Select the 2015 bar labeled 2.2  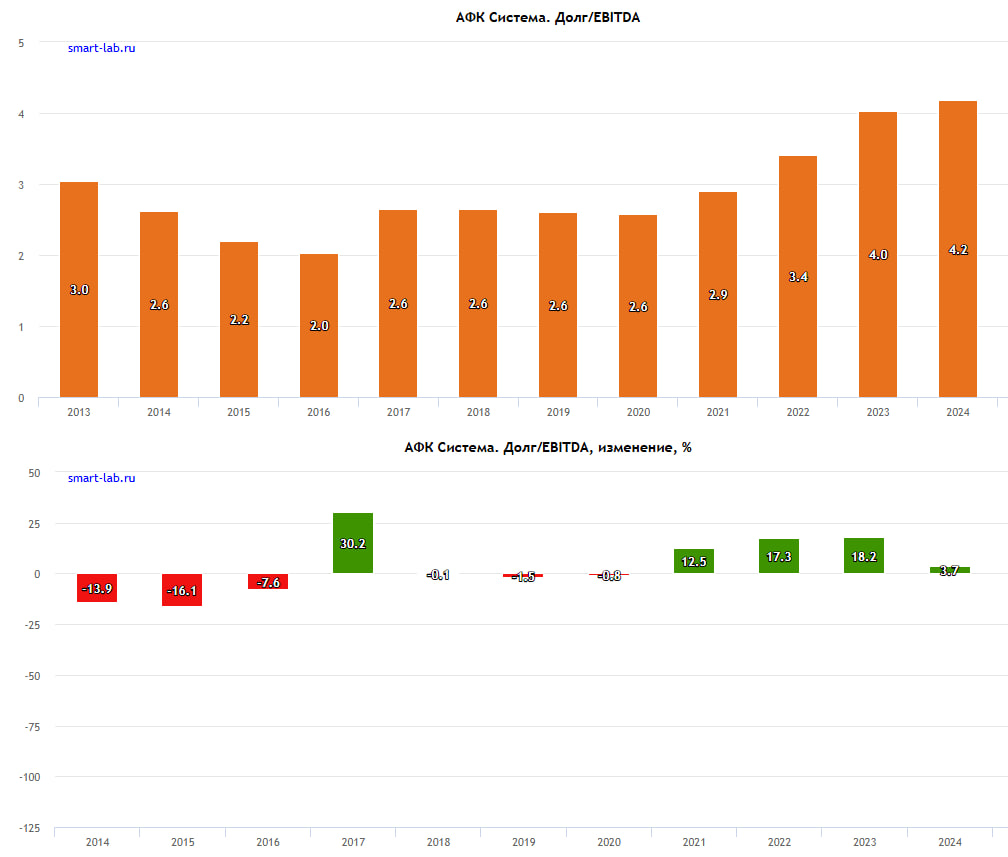(x=239, y=320)
